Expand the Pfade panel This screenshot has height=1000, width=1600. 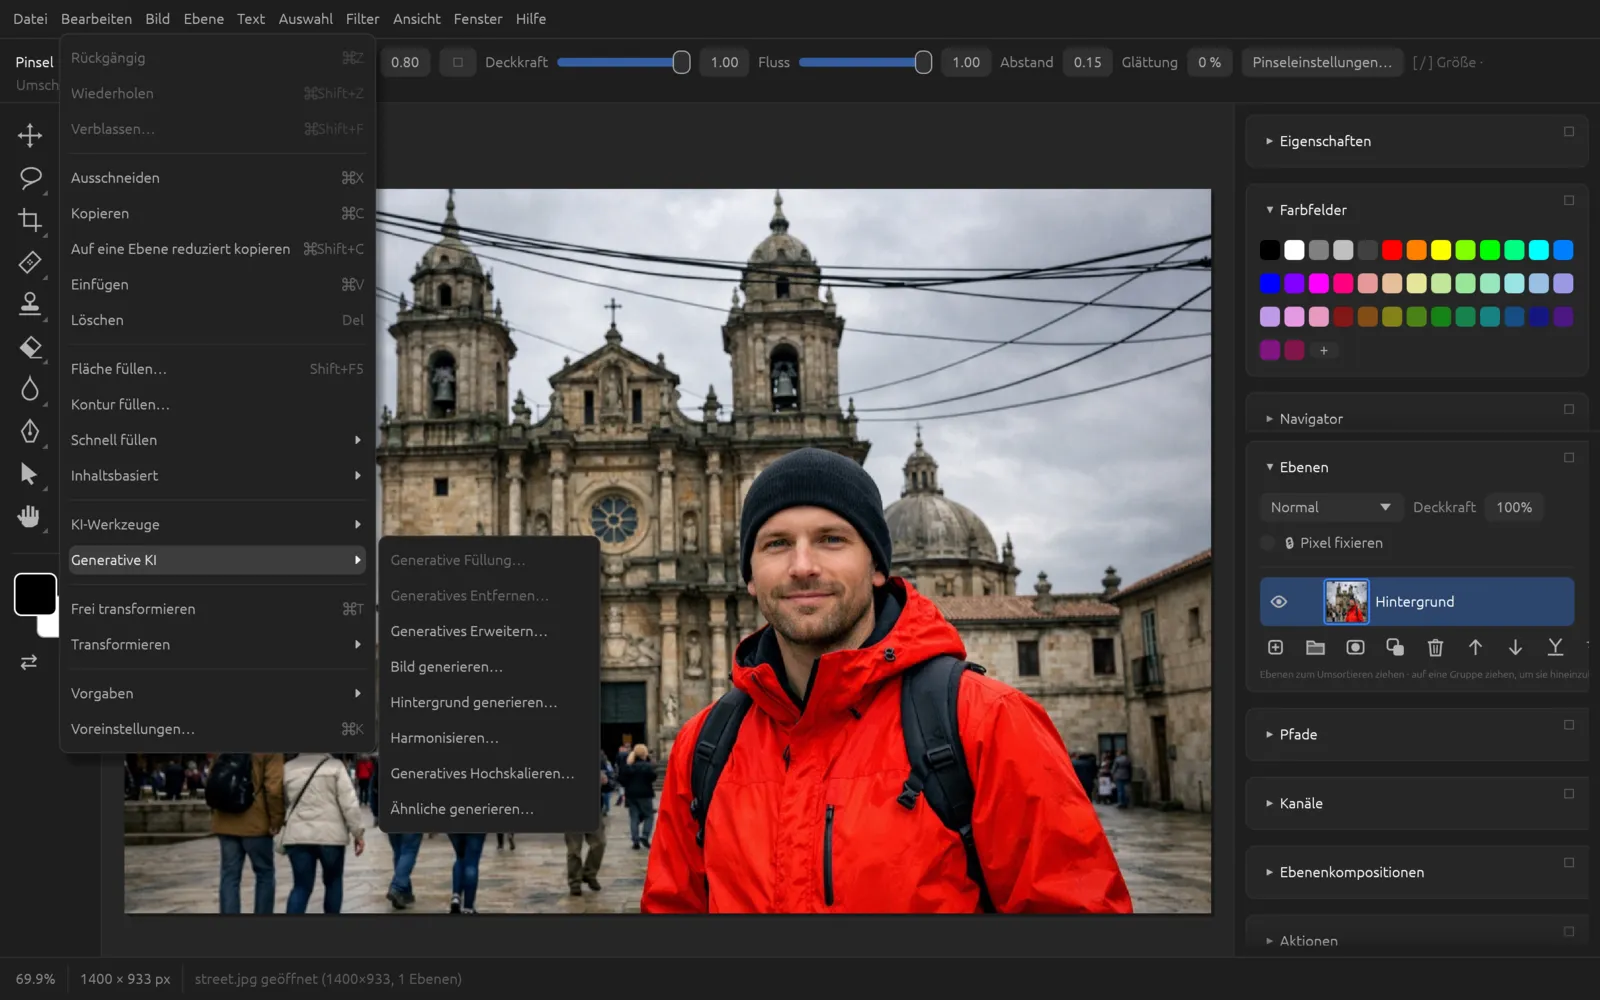1269,734
